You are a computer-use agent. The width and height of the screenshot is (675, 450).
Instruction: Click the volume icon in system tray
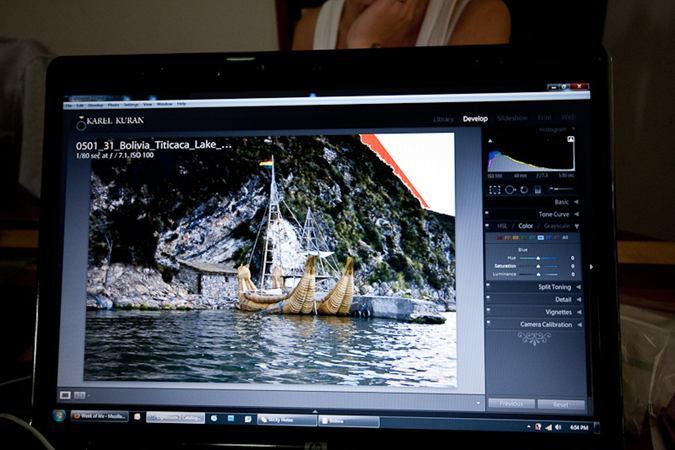point(558,427)
